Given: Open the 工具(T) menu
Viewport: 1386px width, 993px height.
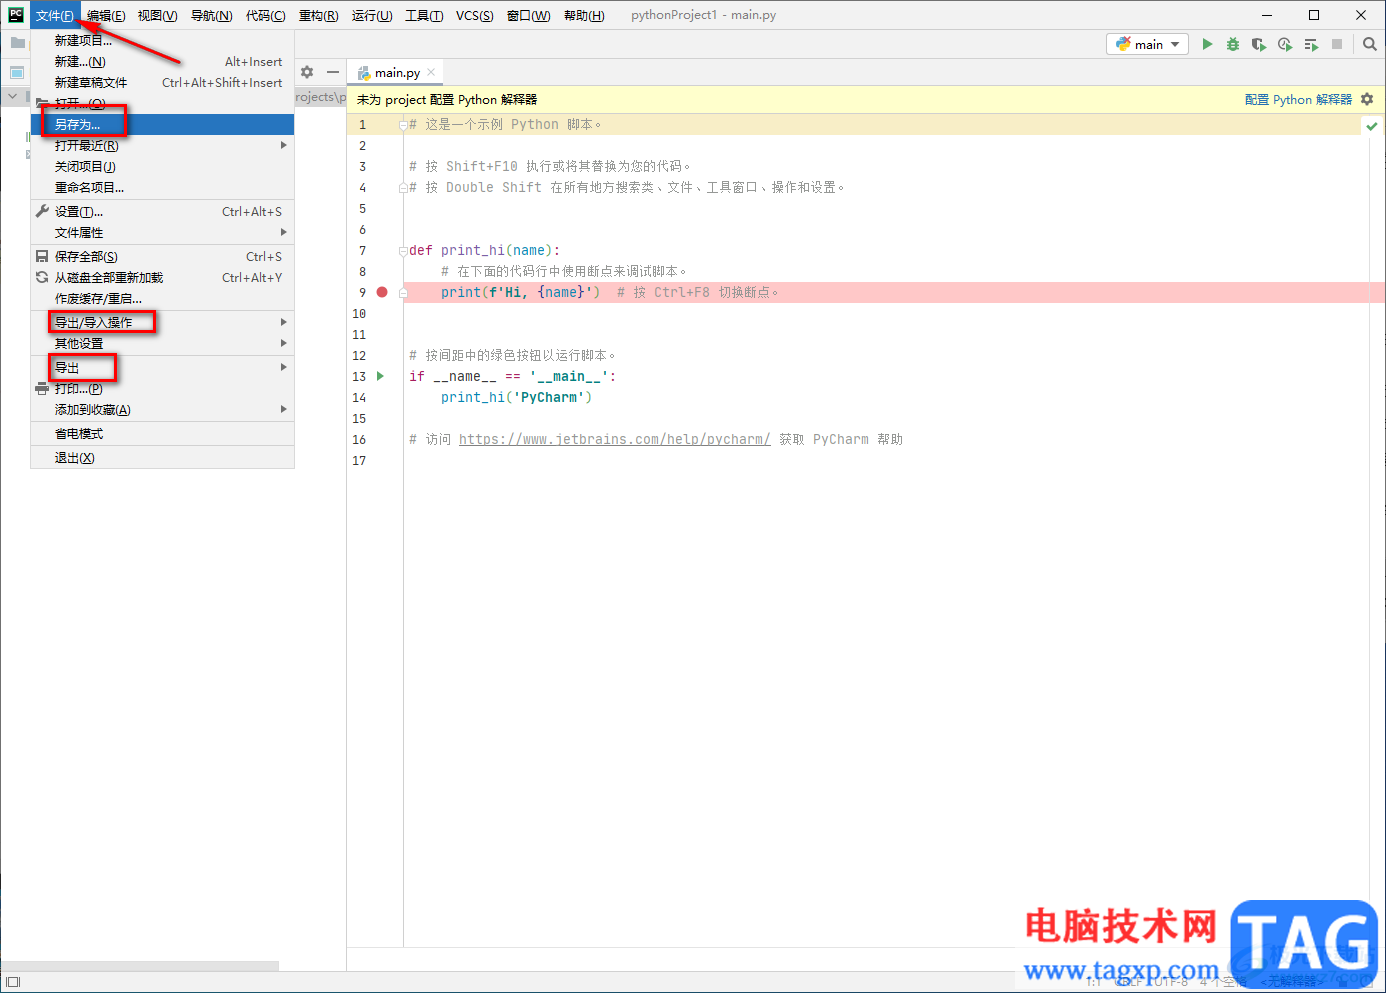Looking at the screenshot, I should [424, 15].
